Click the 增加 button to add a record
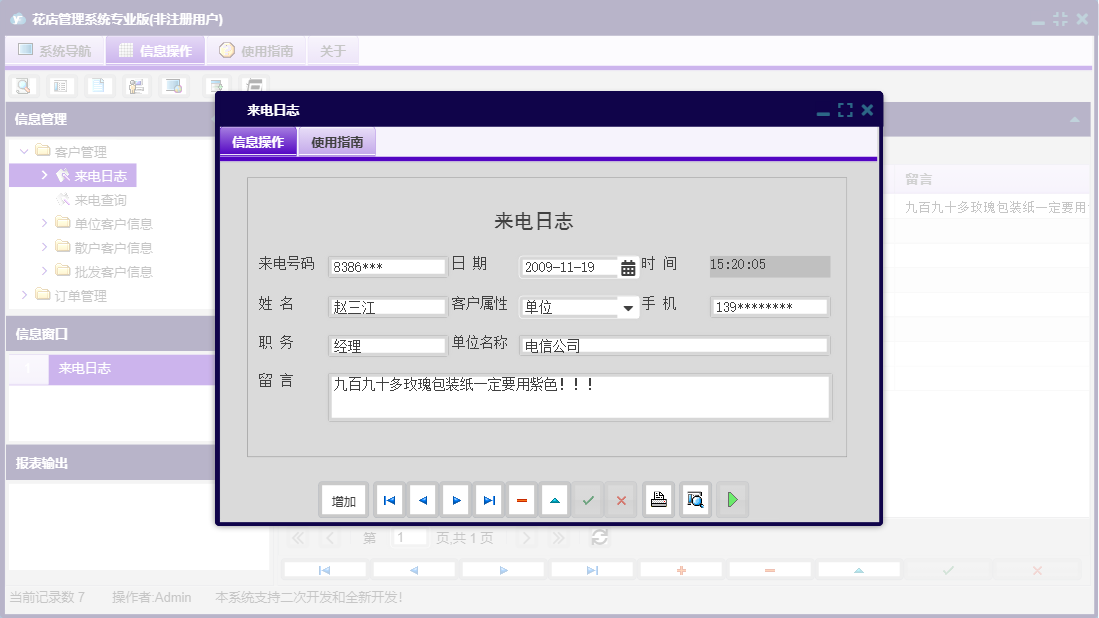 [x=343, y=499]
